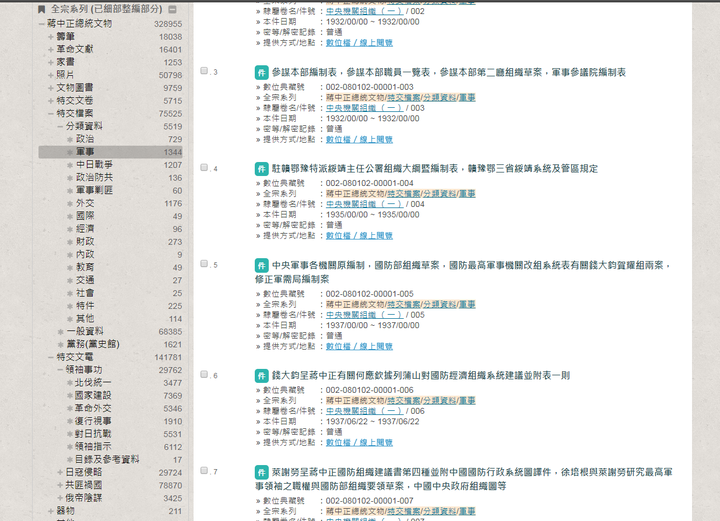This screenshot has width=720, height=521.
Task: Collapse the 分類資料 tree node
Action: point(60,126)
